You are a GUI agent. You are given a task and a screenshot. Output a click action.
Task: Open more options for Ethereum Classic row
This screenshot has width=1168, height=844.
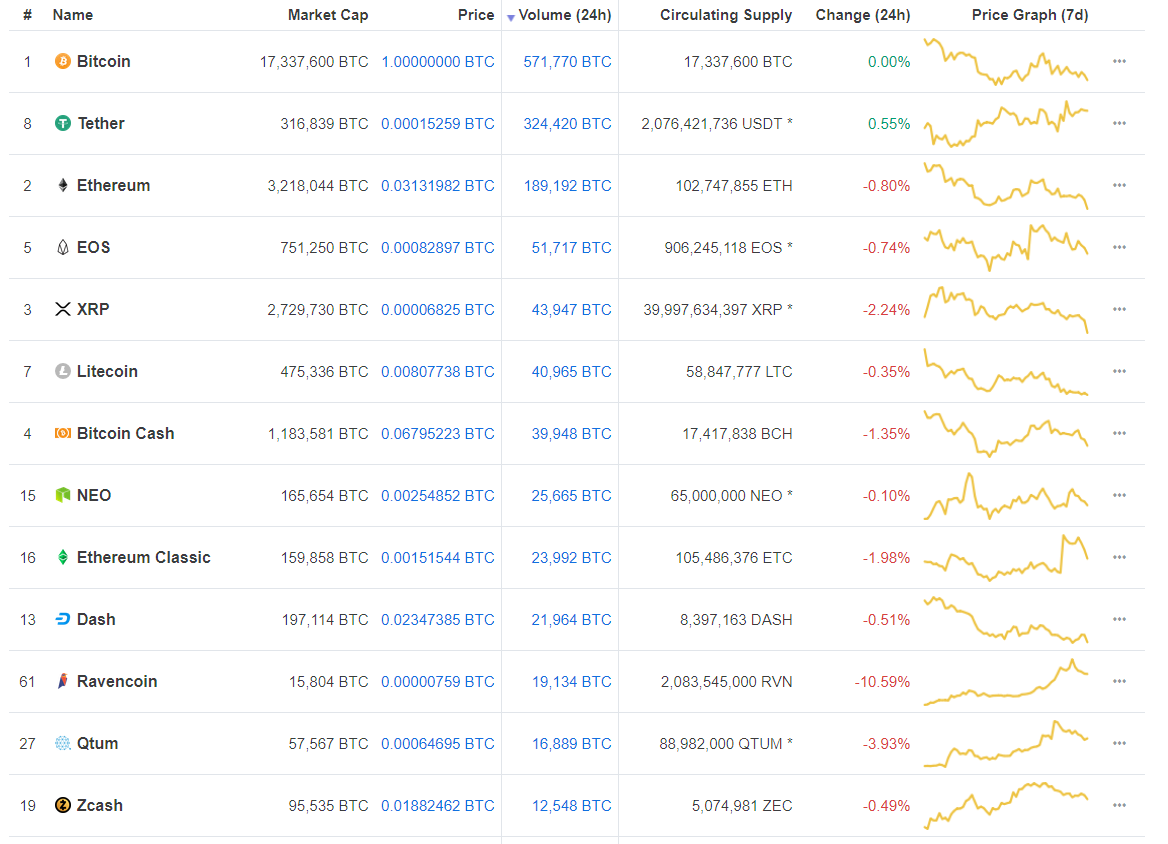point(1119,557)
